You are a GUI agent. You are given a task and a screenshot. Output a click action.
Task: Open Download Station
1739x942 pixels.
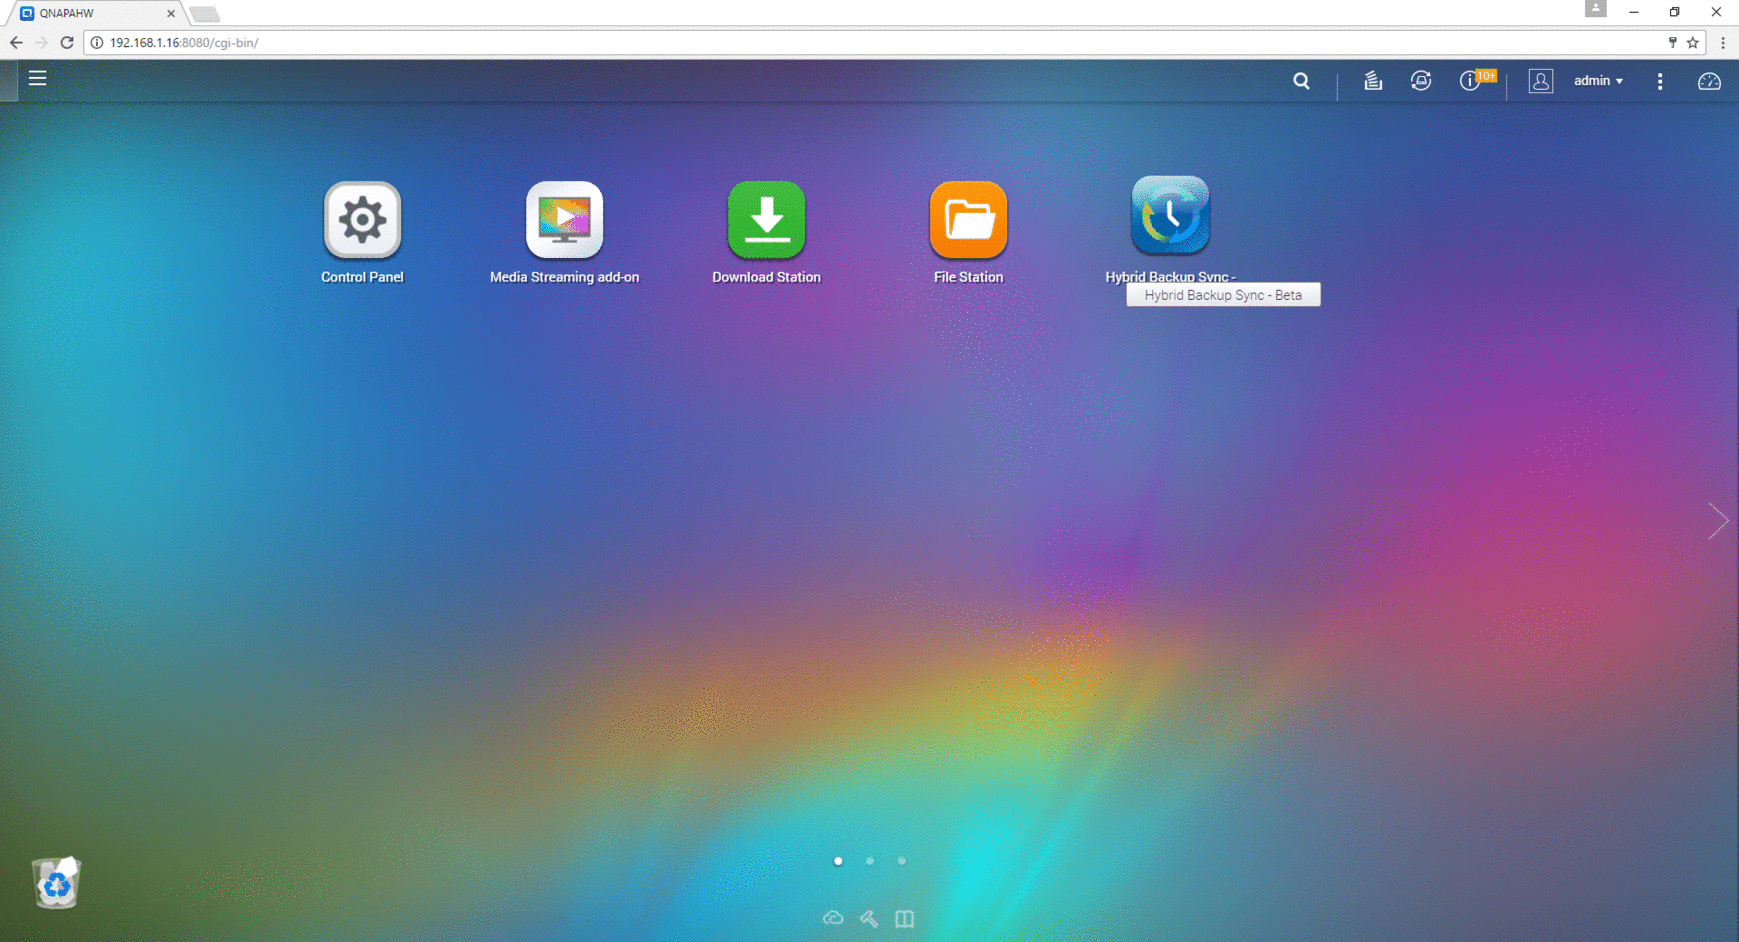[766, 220]
